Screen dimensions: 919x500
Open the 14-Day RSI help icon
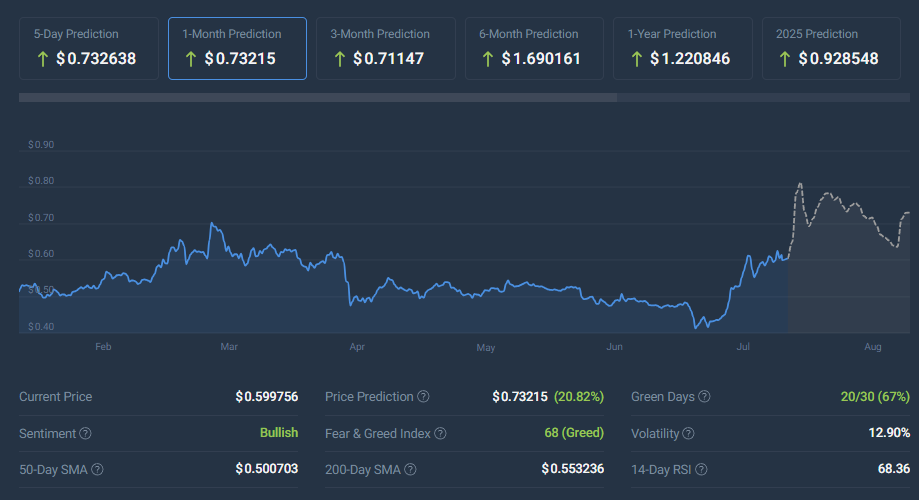pyautogui.click(x=701, y=470)
